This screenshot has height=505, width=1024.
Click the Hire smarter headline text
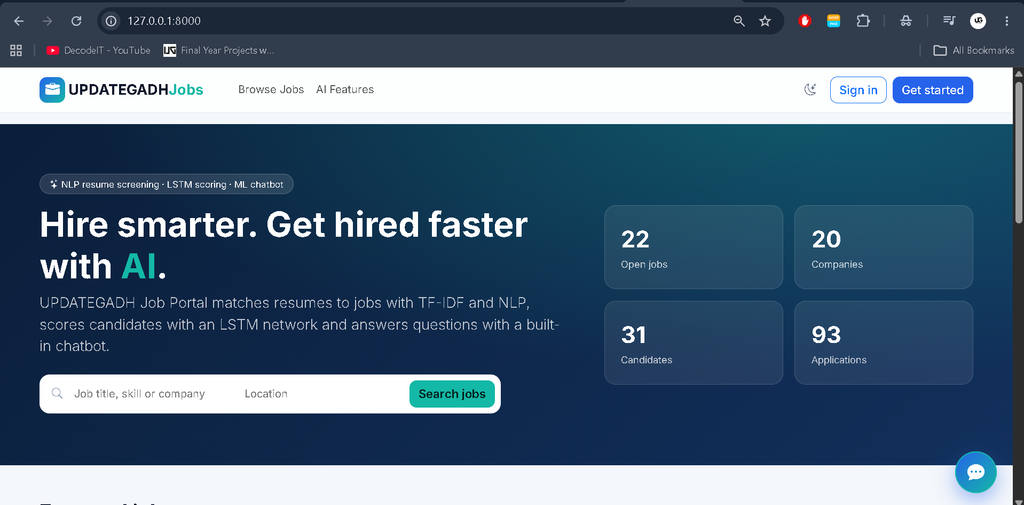(283, 245)
